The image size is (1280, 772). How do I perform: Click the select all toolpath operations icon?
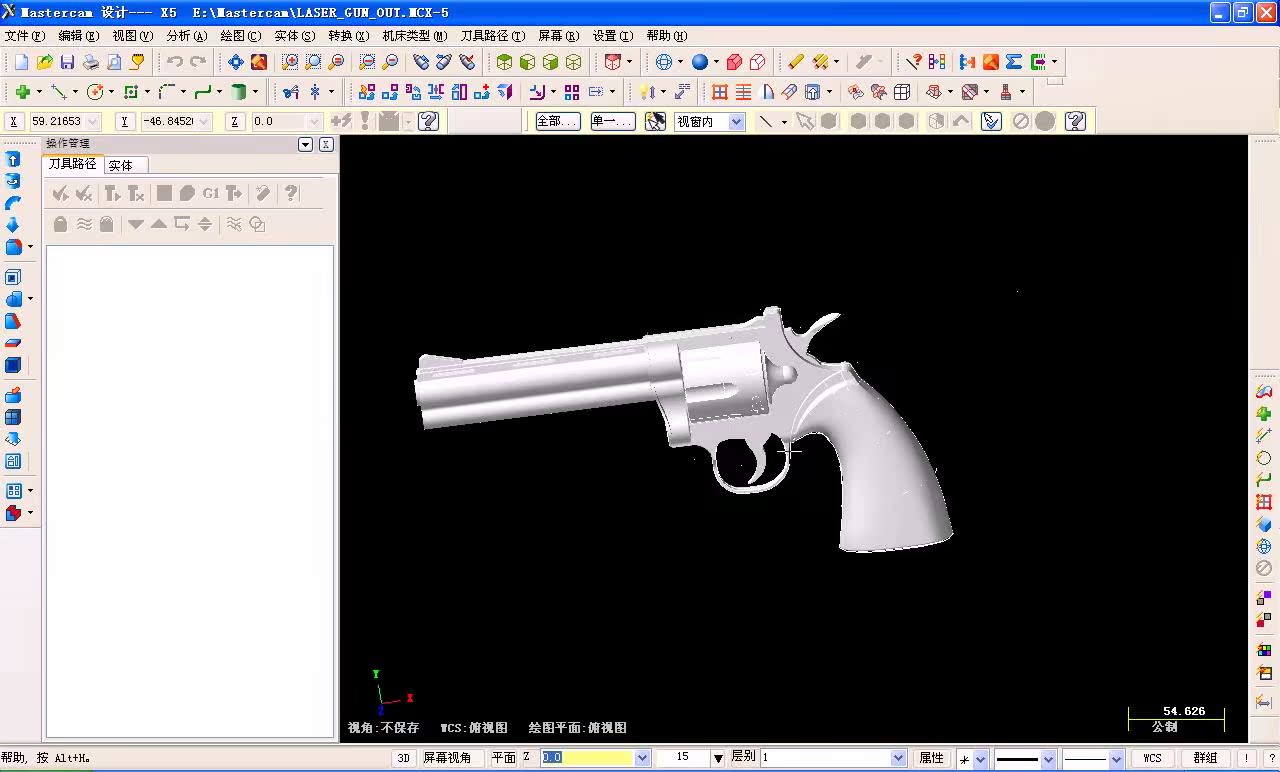click(60, 193)
